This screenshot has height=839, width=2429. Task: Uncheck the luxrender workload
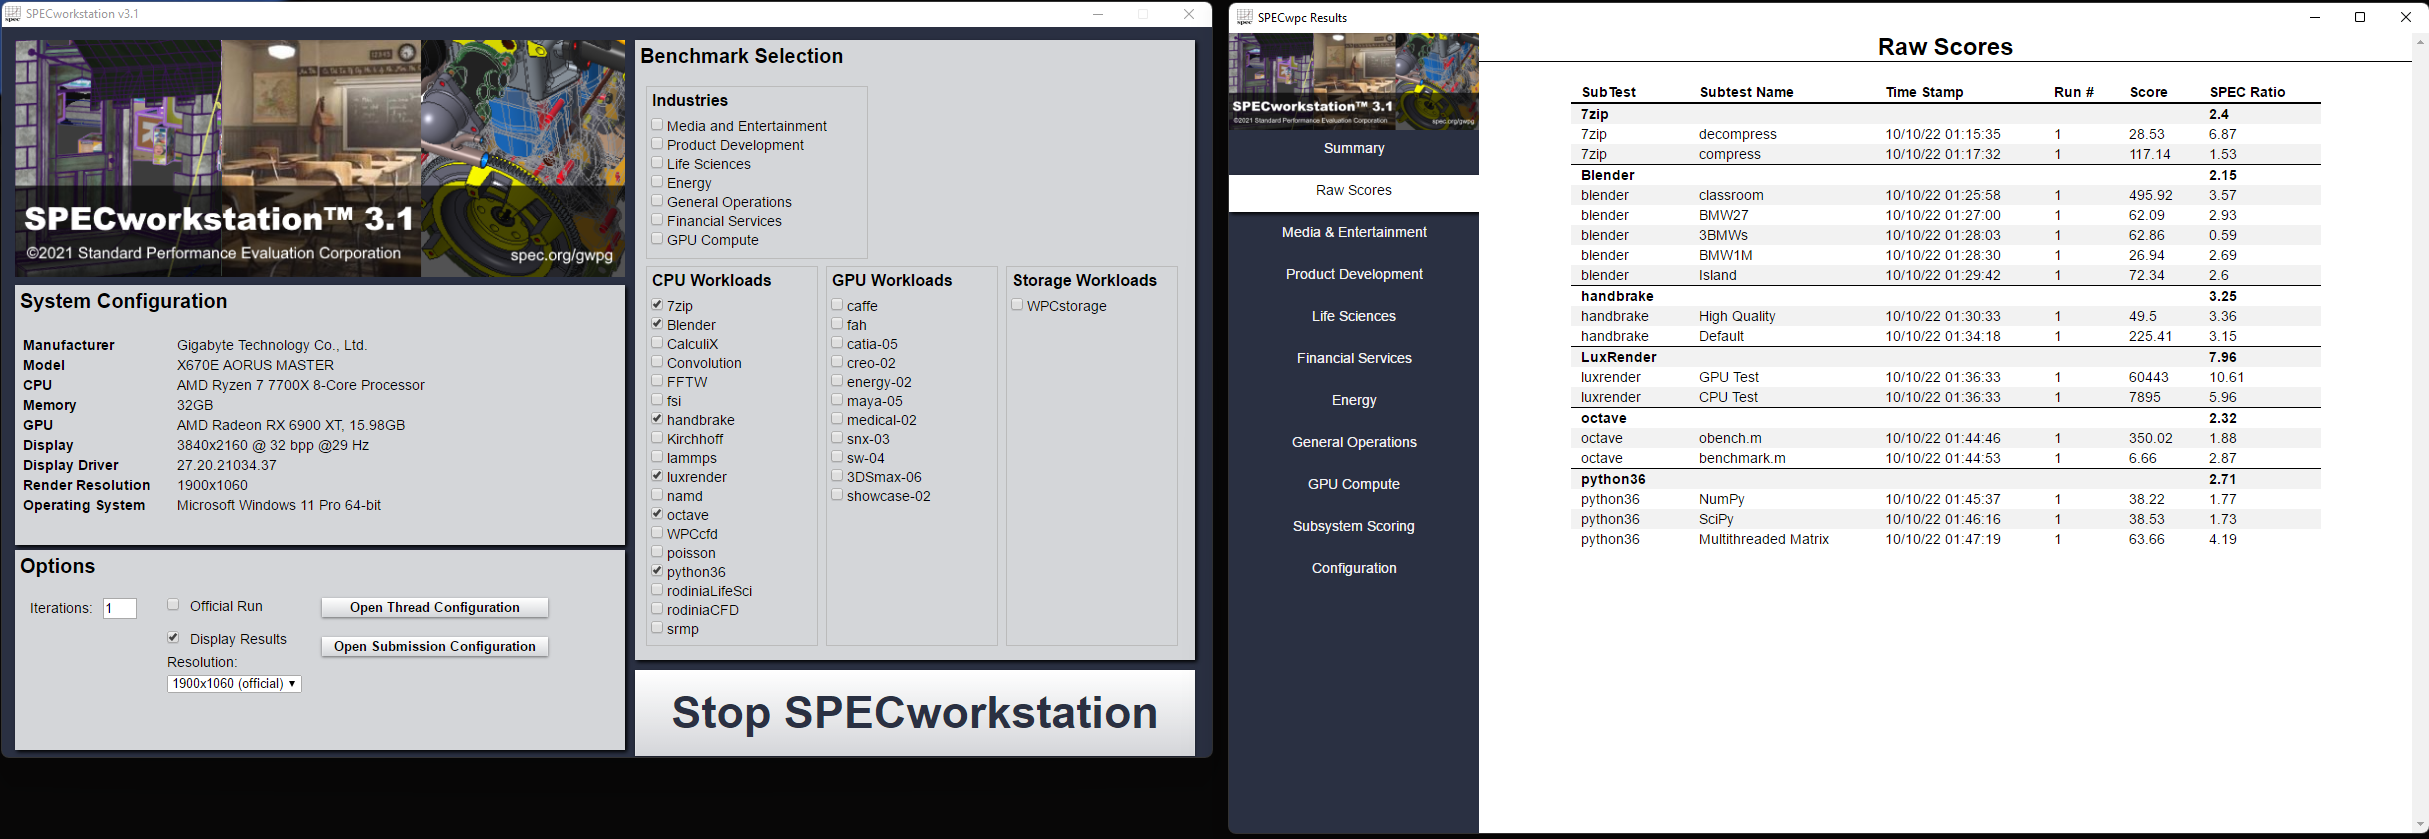coord(657,476)
